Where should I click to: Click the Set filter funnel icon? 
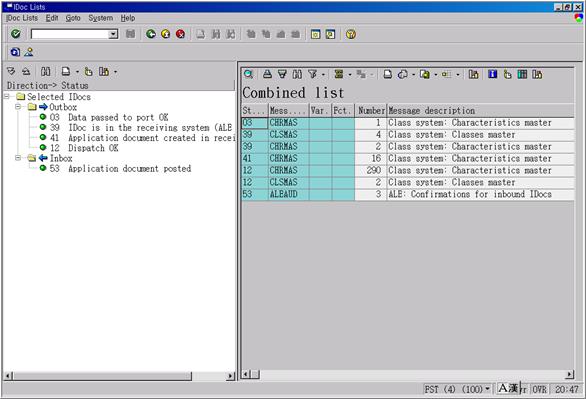(312, 74)
